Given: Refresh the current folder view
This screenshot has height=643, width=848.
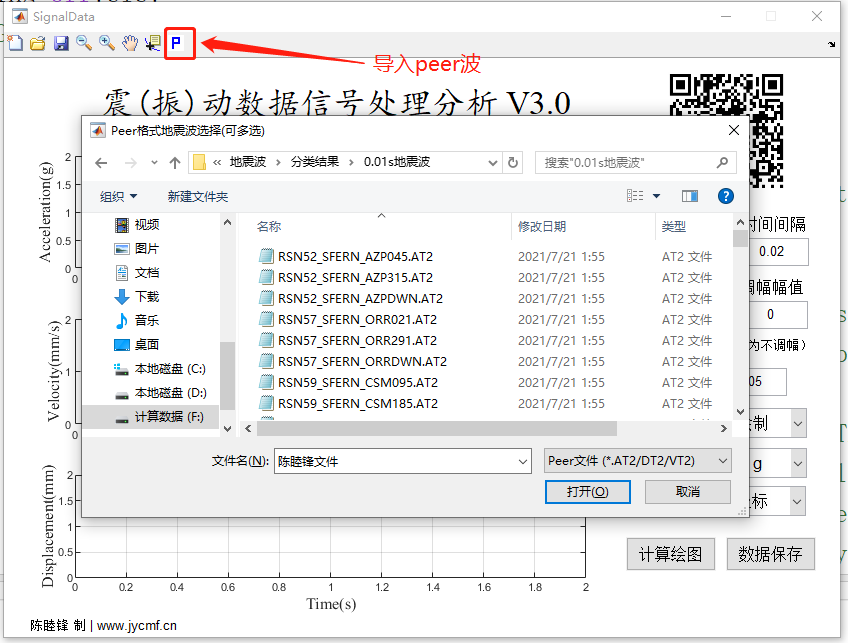Looking at the screenshot, I should coord(514,163).
